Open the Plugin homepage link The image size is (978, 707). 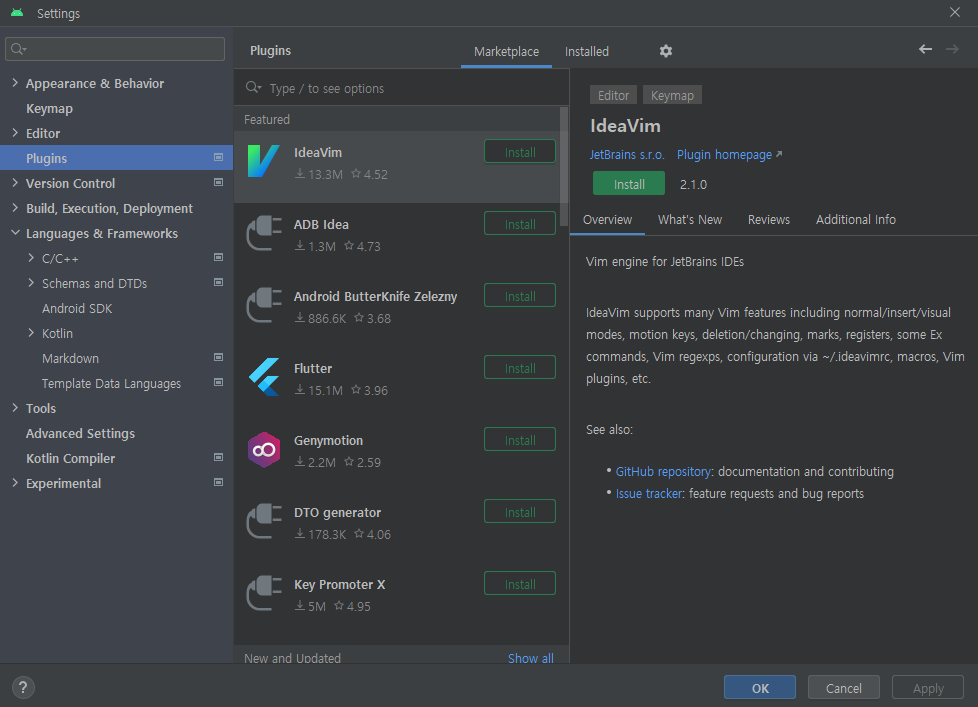(724, 155)
